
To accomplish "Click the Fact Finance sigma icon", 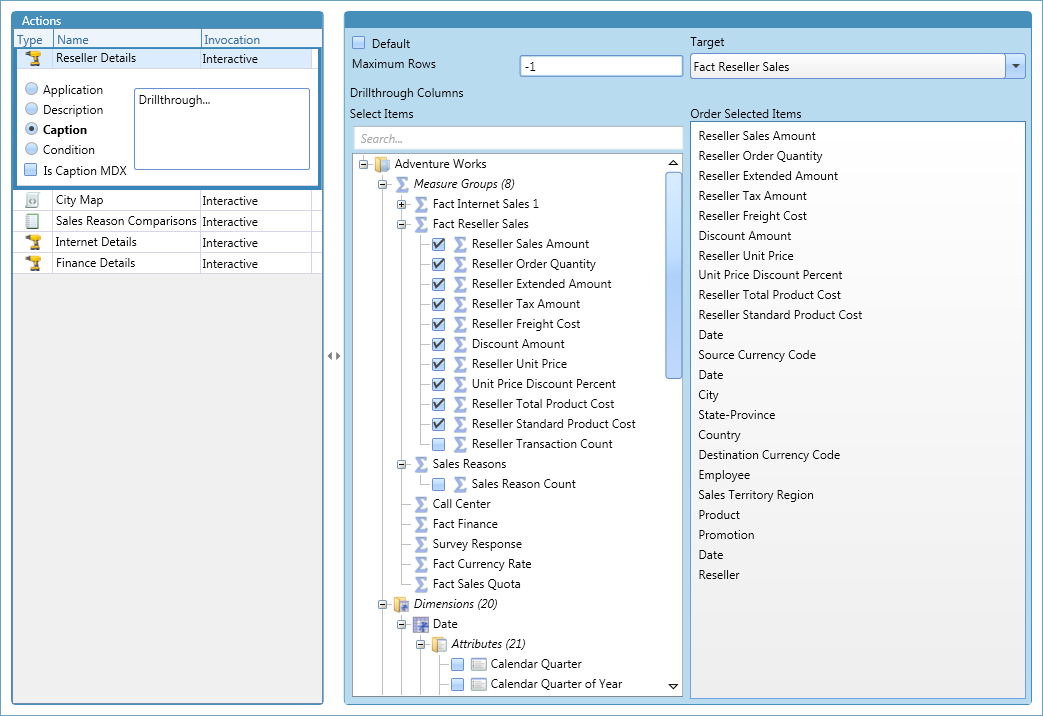I will pos(421,524).
